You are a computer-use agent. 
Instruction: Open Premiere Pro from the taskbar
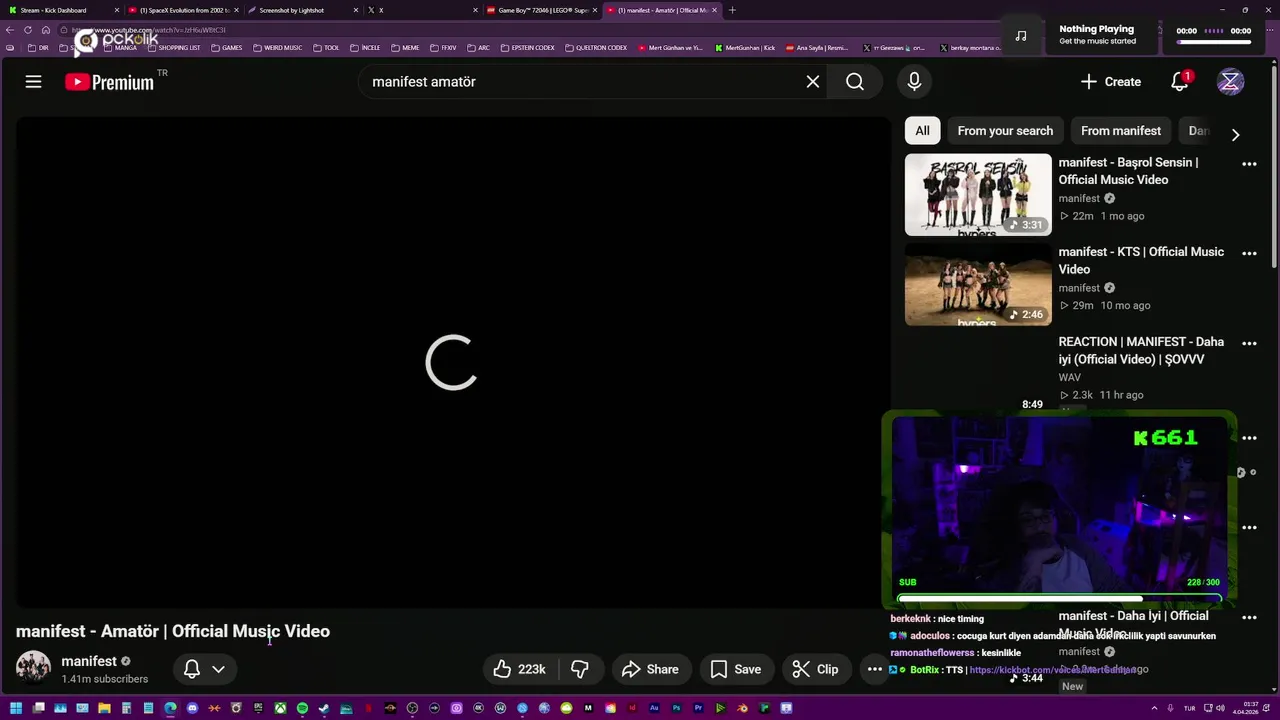pos(699,708)
